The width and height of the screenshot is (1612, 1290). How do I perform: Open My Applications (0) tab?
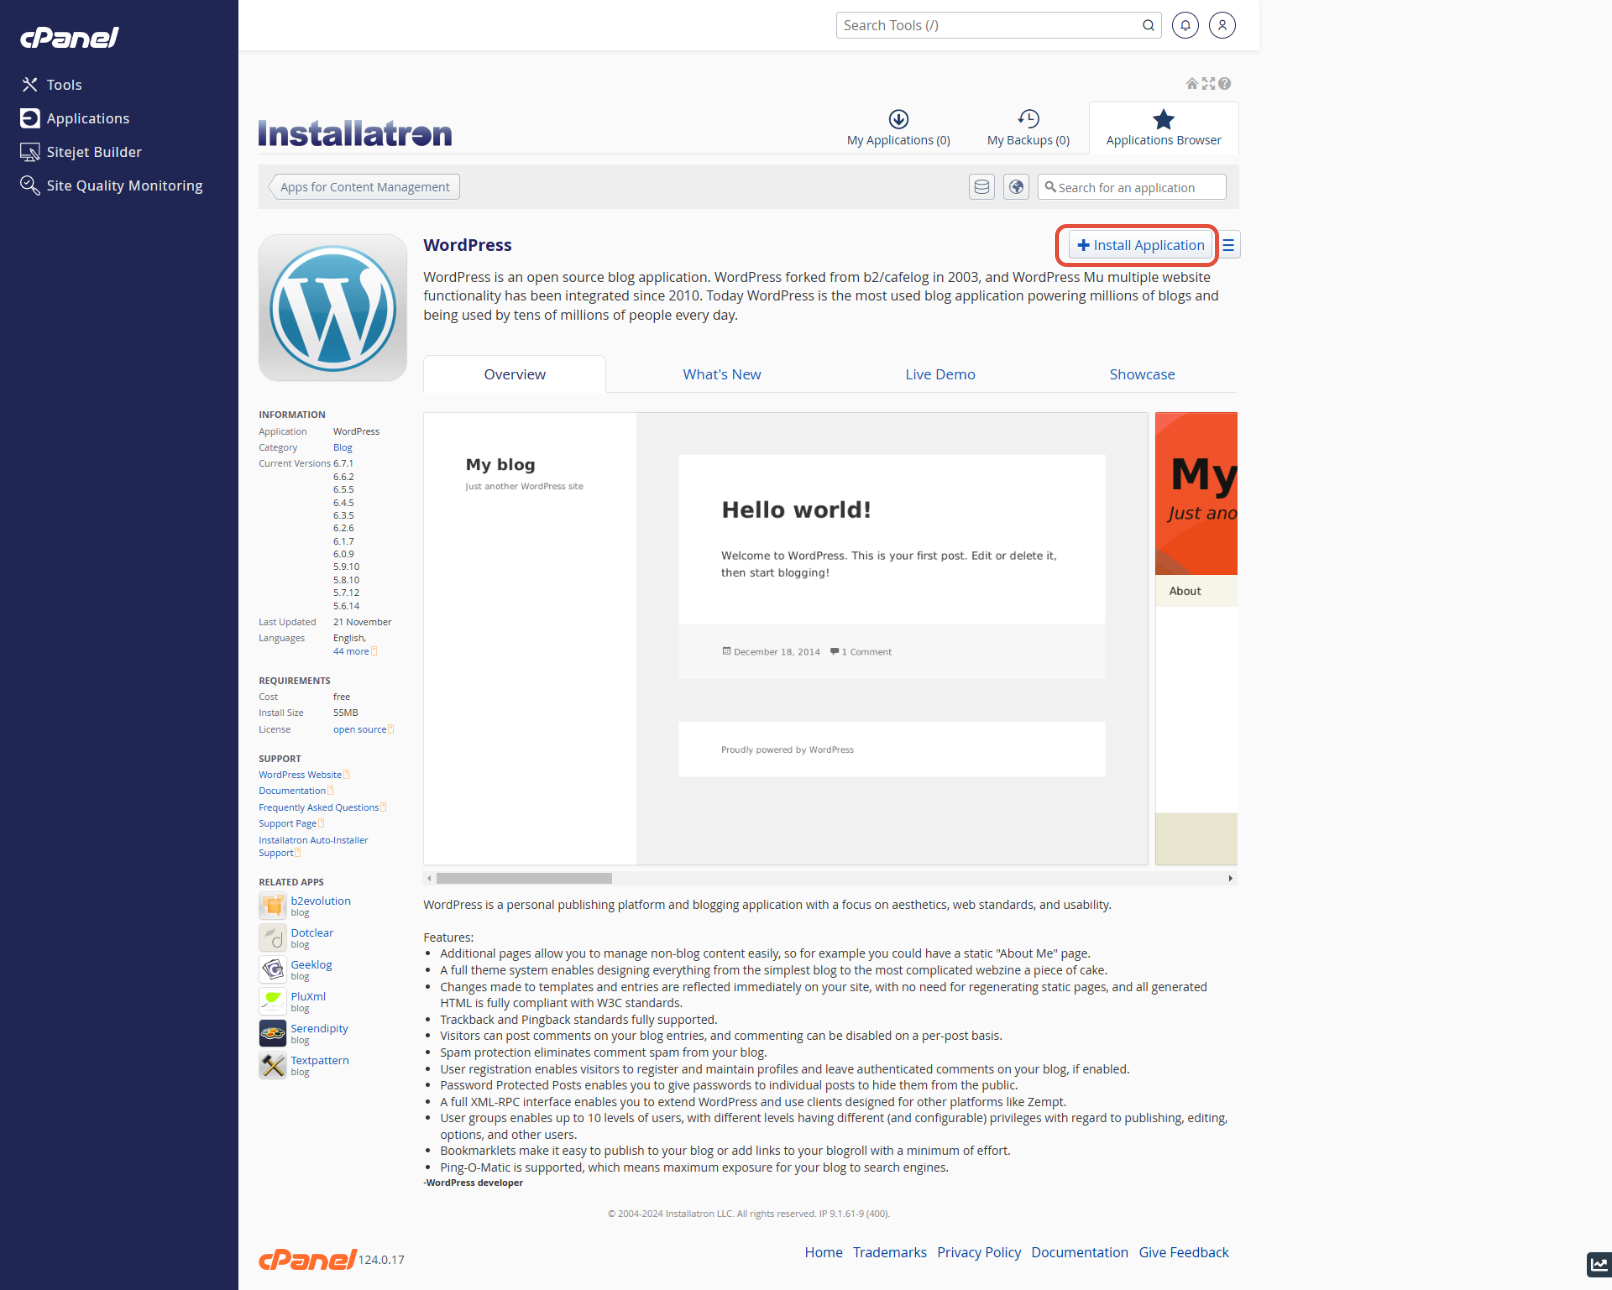(898, 129)
